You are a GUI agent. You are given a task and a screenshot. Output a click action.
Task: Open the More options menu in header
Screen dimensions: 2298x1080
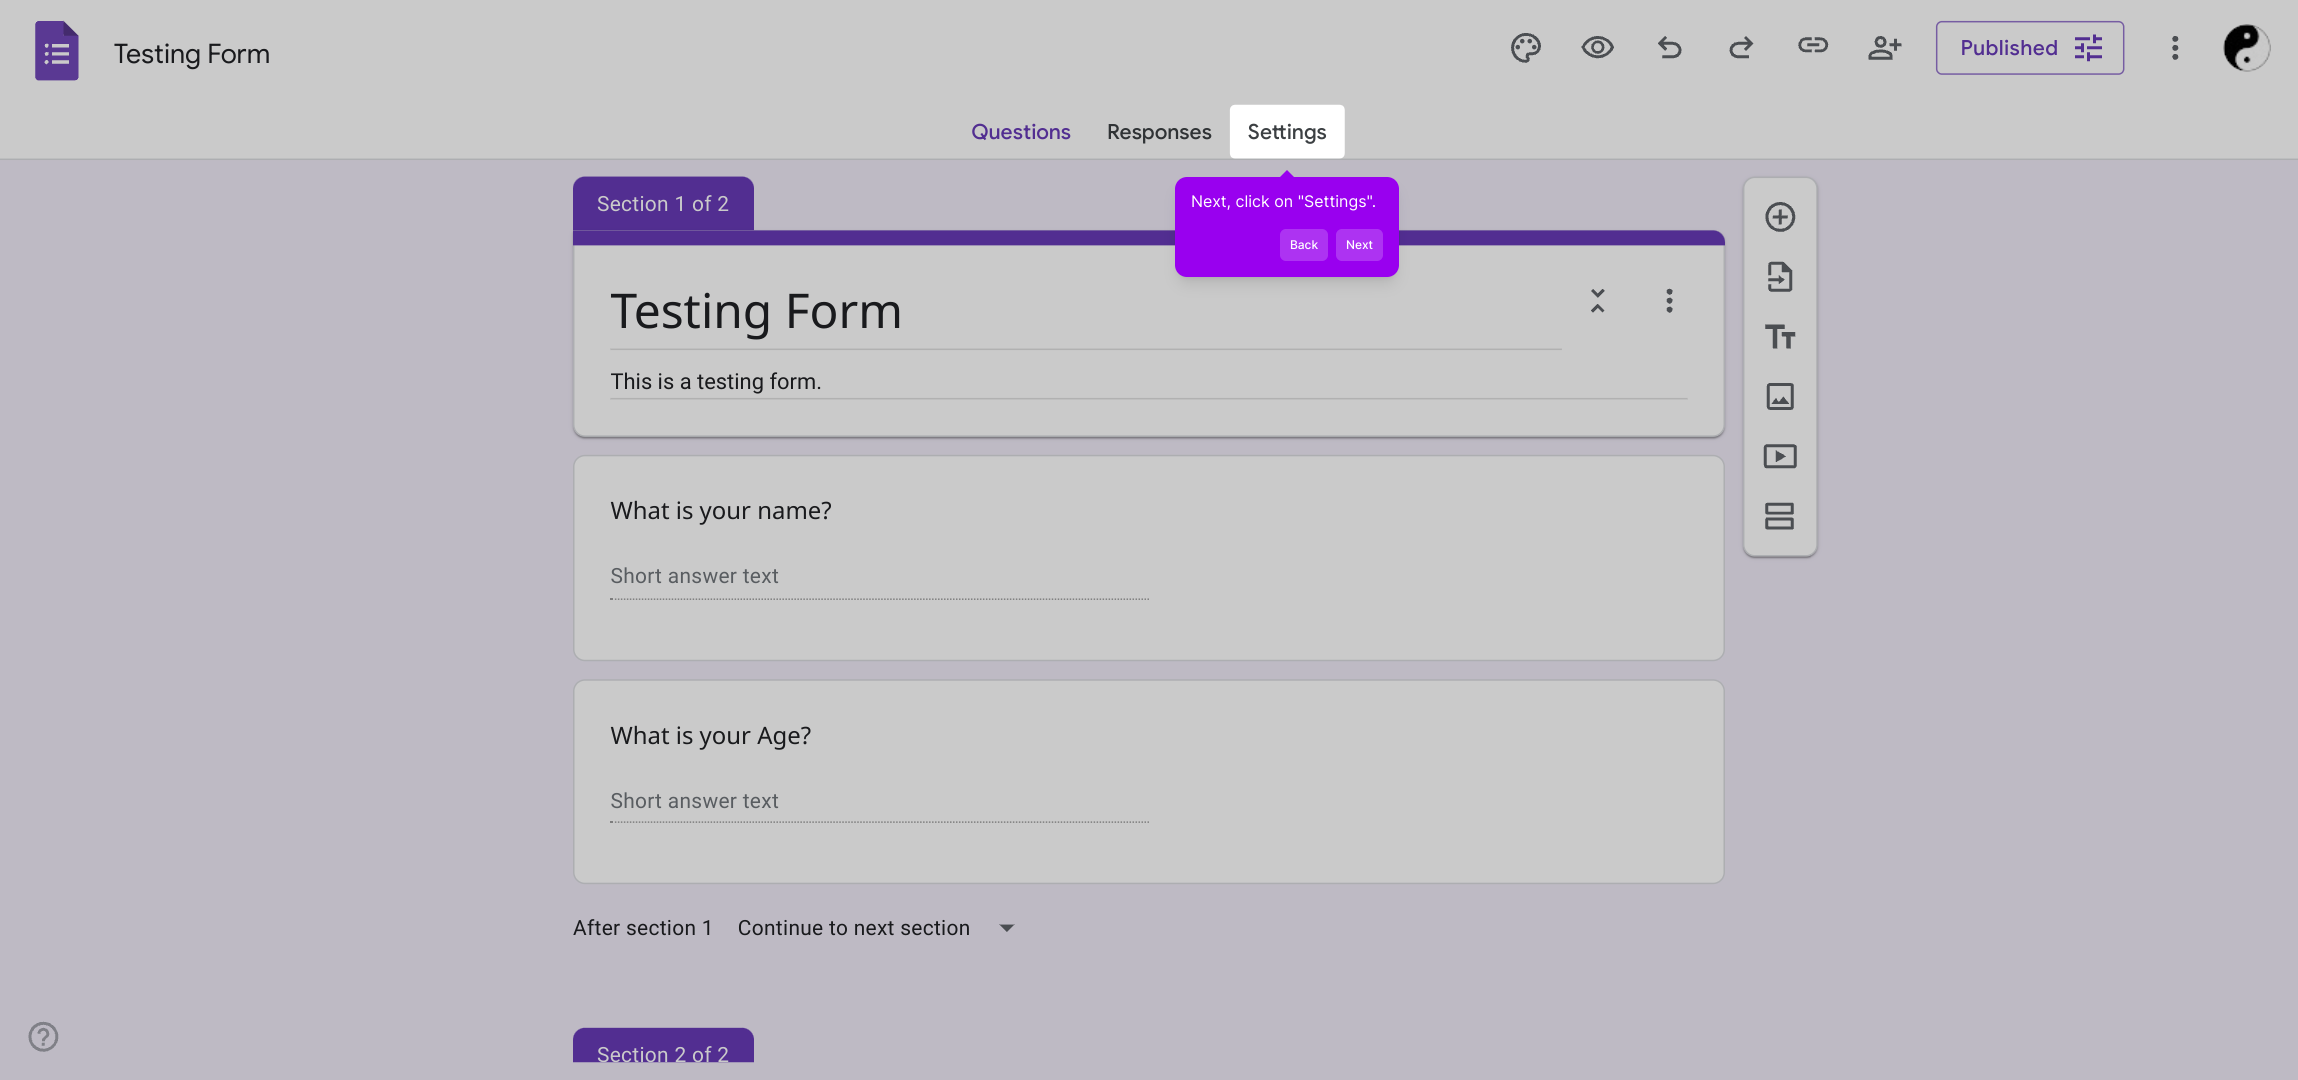coord(2175,48)
